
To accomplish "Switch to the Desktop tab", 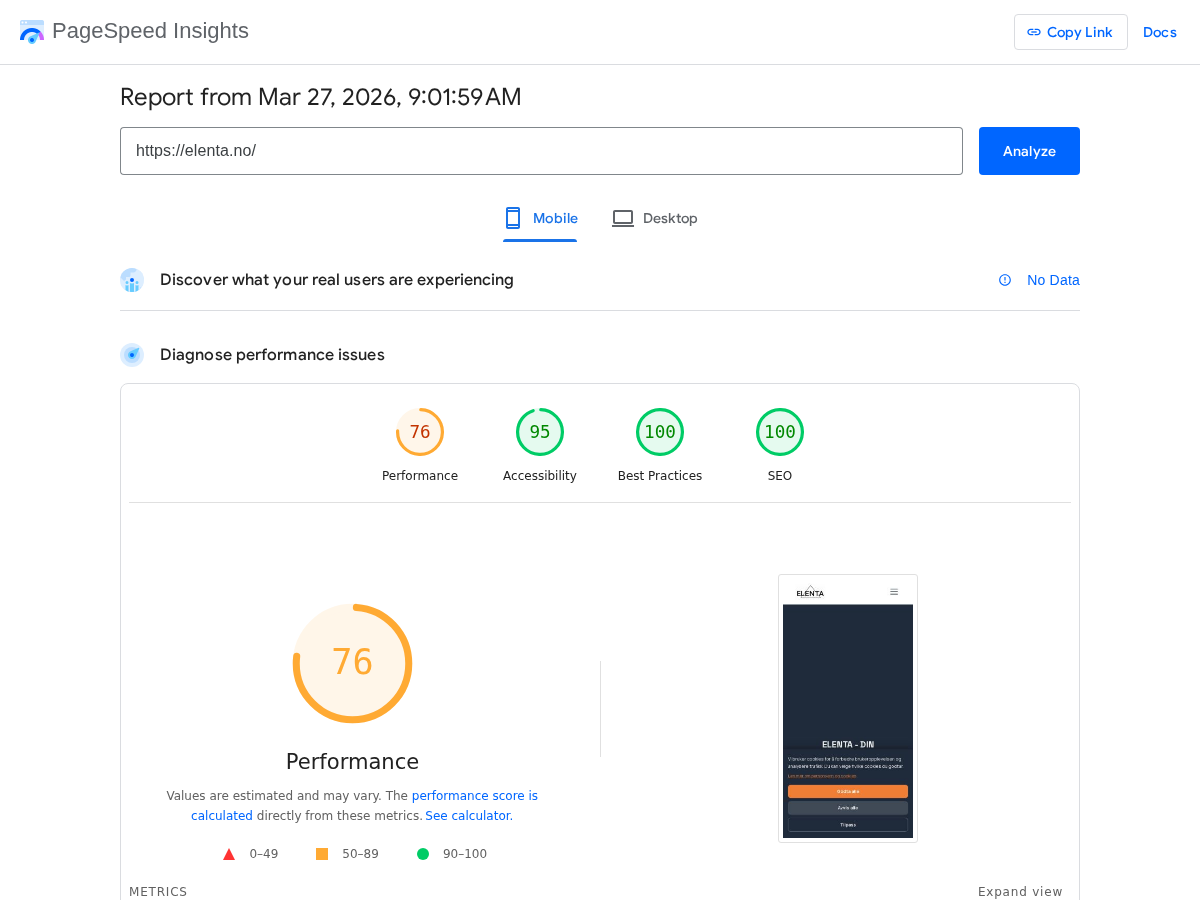I will [655, 218].
